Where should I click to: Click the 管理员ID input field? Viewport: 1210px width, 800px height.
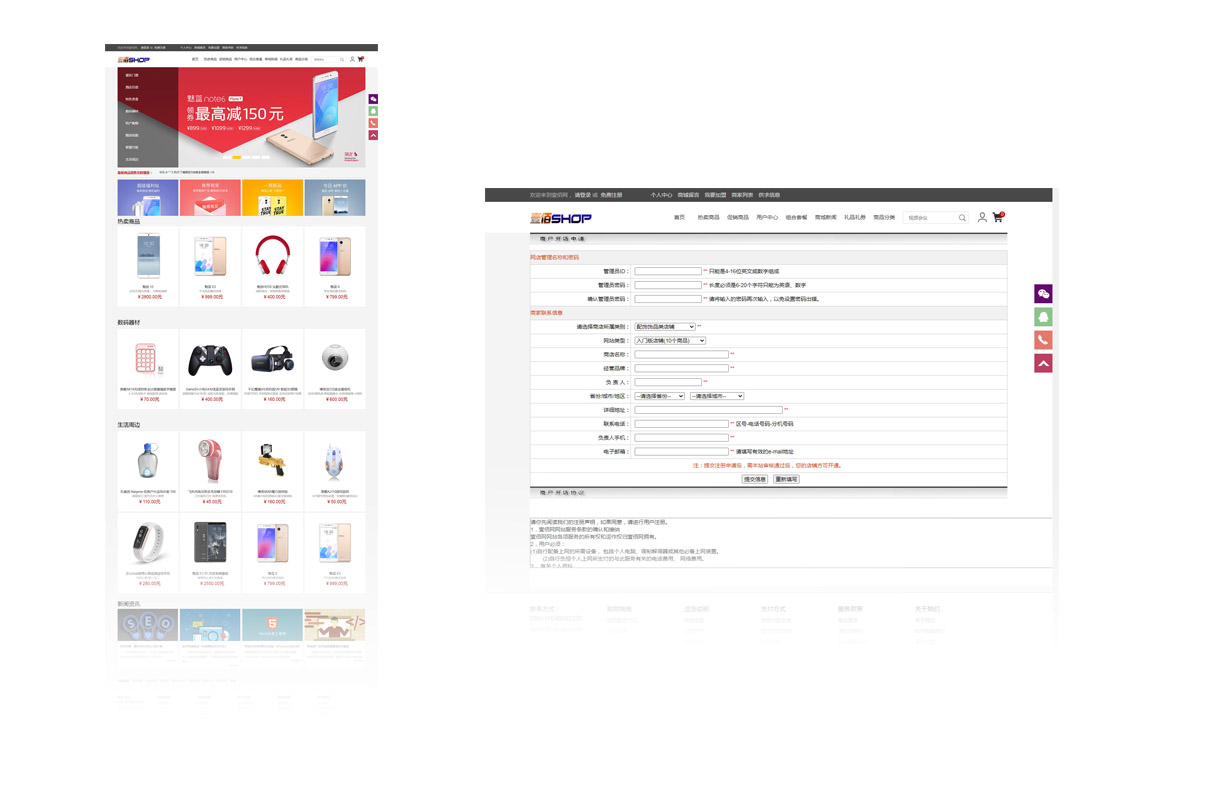668,271
